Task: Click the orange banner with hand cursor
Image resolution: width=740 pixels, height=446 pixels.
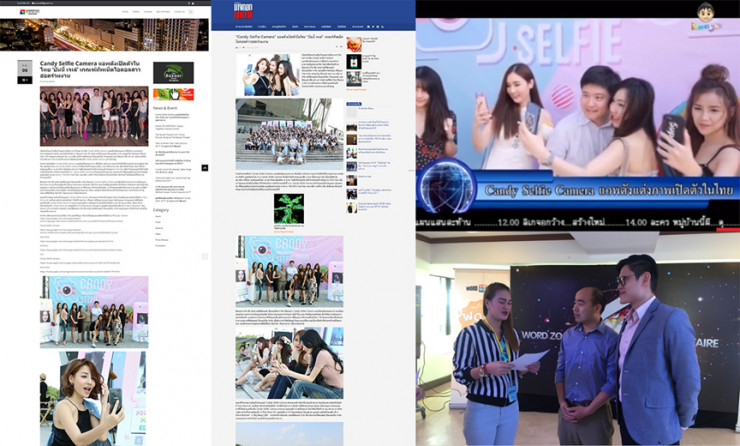Action: click(x=173, y=94)
